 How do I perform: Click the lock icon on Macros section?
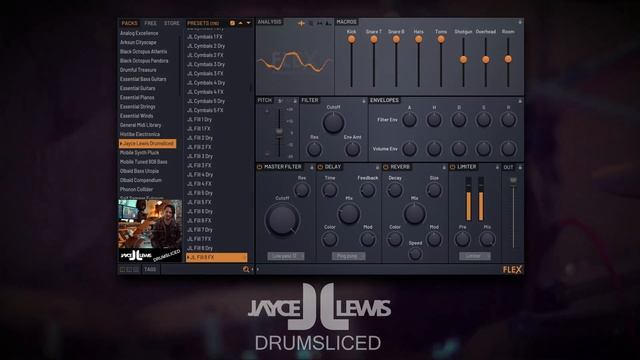pos(520,22)
